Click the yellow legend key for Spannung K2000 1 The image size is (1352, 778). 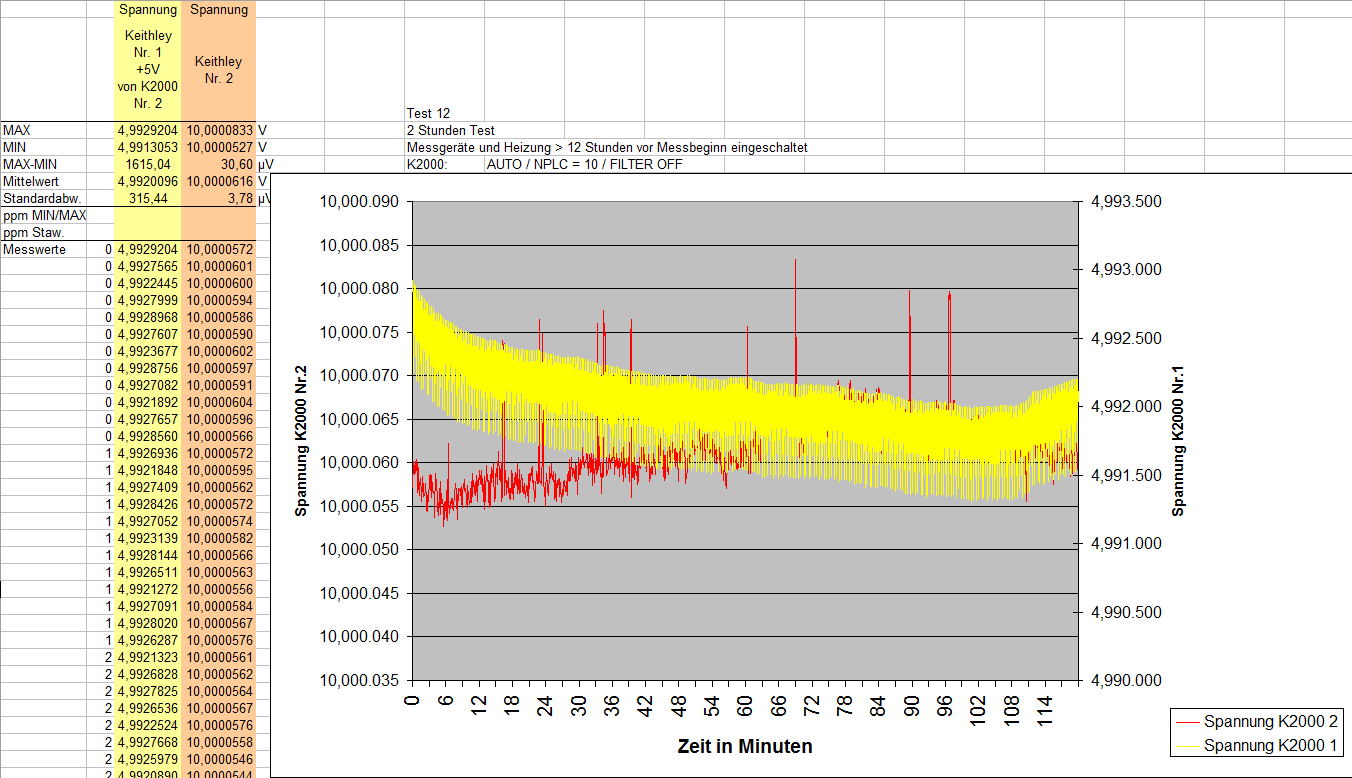(1188, 746)
